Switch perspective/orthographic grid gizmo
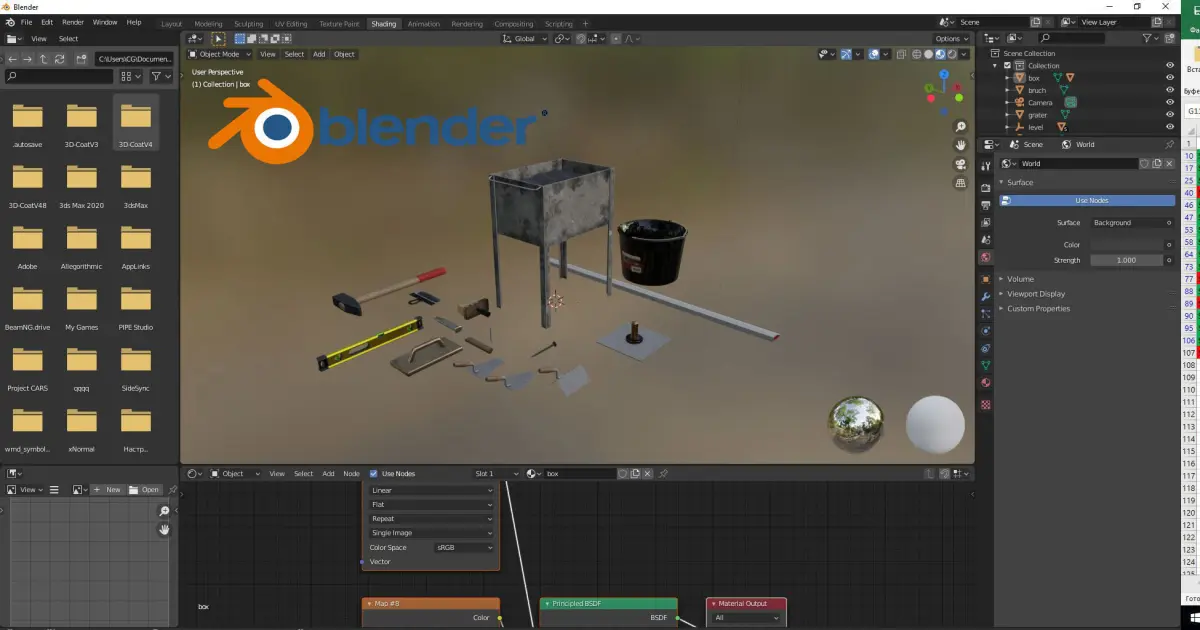This screenshot has width=1200, height=630. (x=960, y=184)
